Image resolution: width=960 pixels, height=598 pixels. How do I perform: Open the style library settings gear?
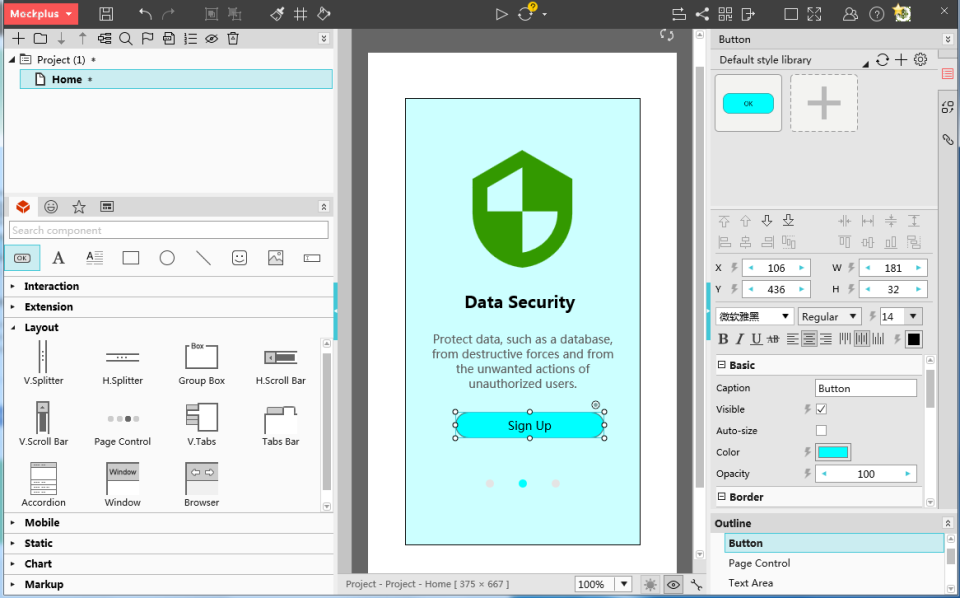(920, 59)
